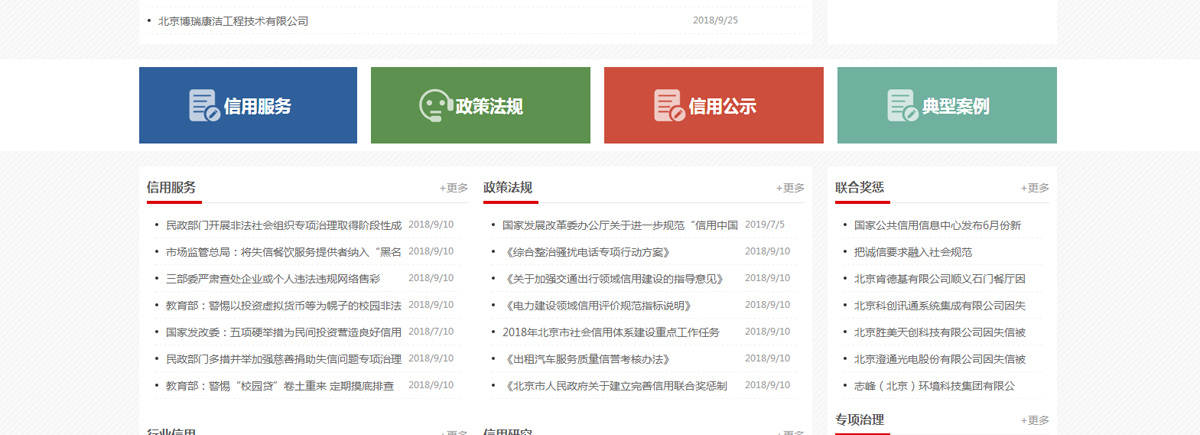The image size is (1200, 435).
Task: Show more in 信用服务 section via +更多
Action: click(x=454, y=187)
